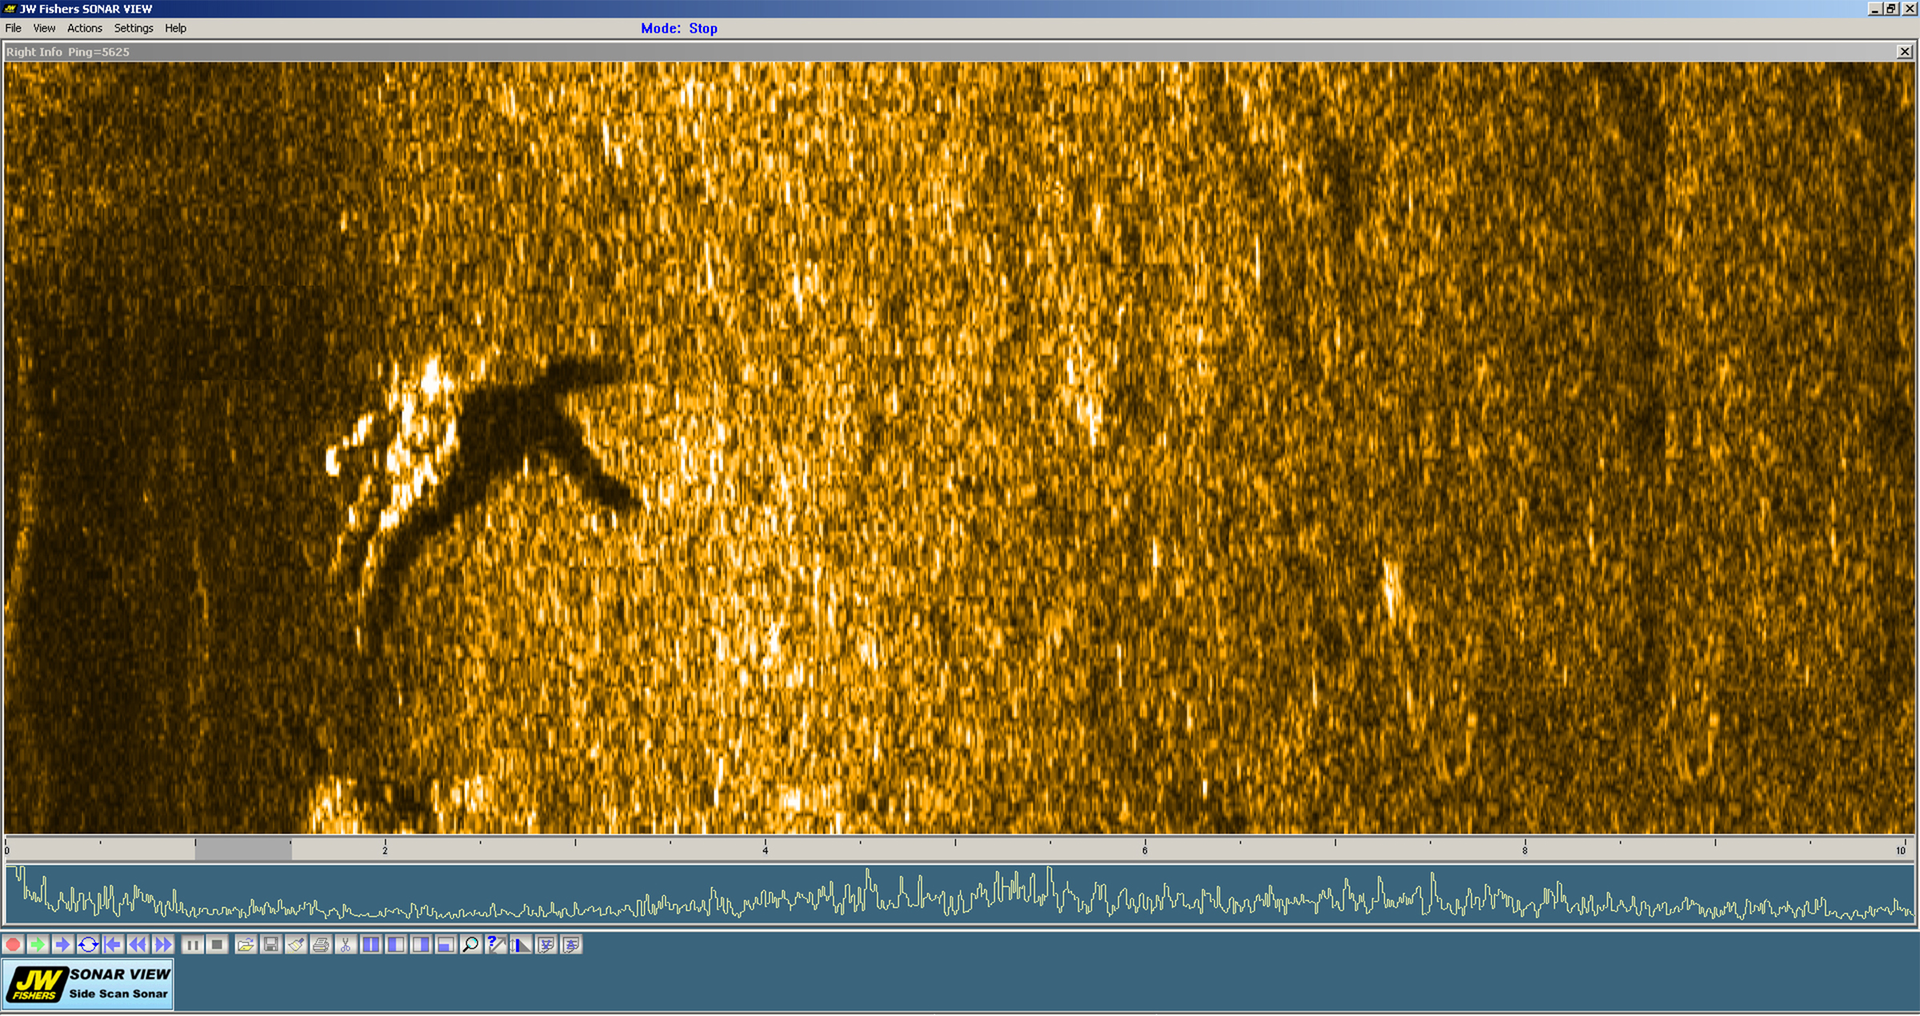
Task: Click the gray marker on range ruler
Action: [x=243, y=849]
